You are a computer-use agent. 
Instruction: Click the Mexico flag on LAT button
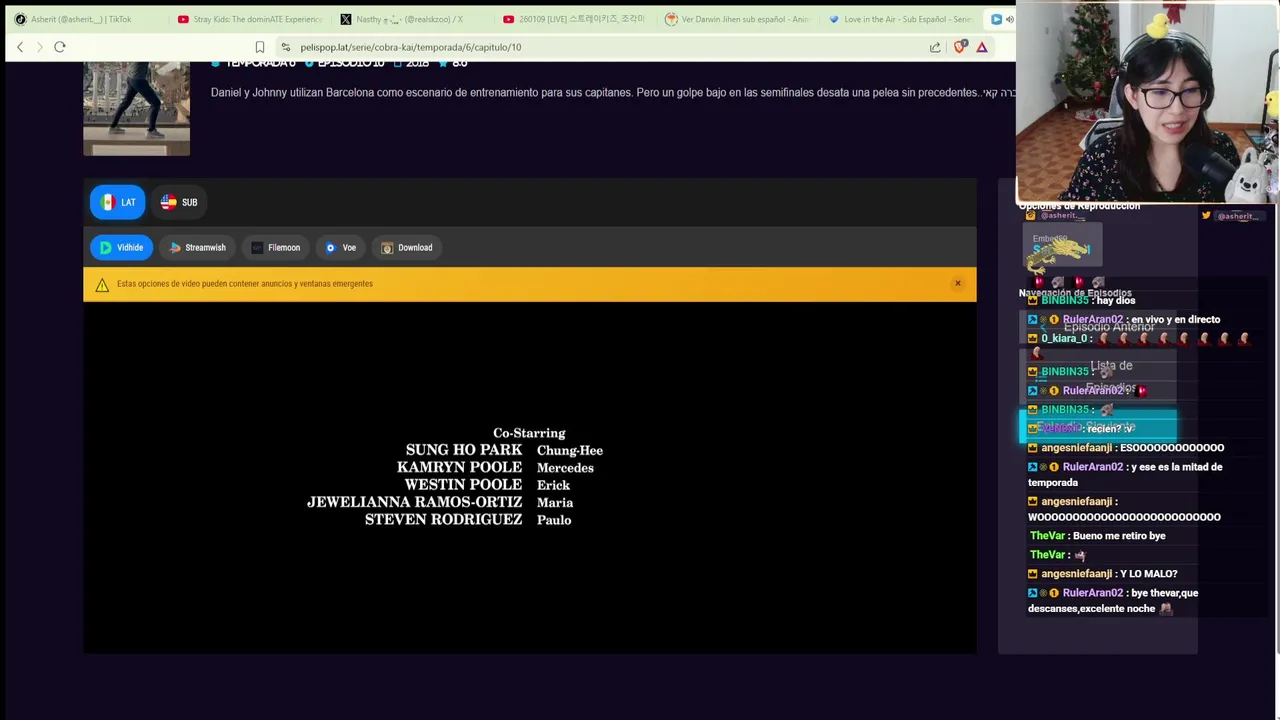(x=108, y=202)
